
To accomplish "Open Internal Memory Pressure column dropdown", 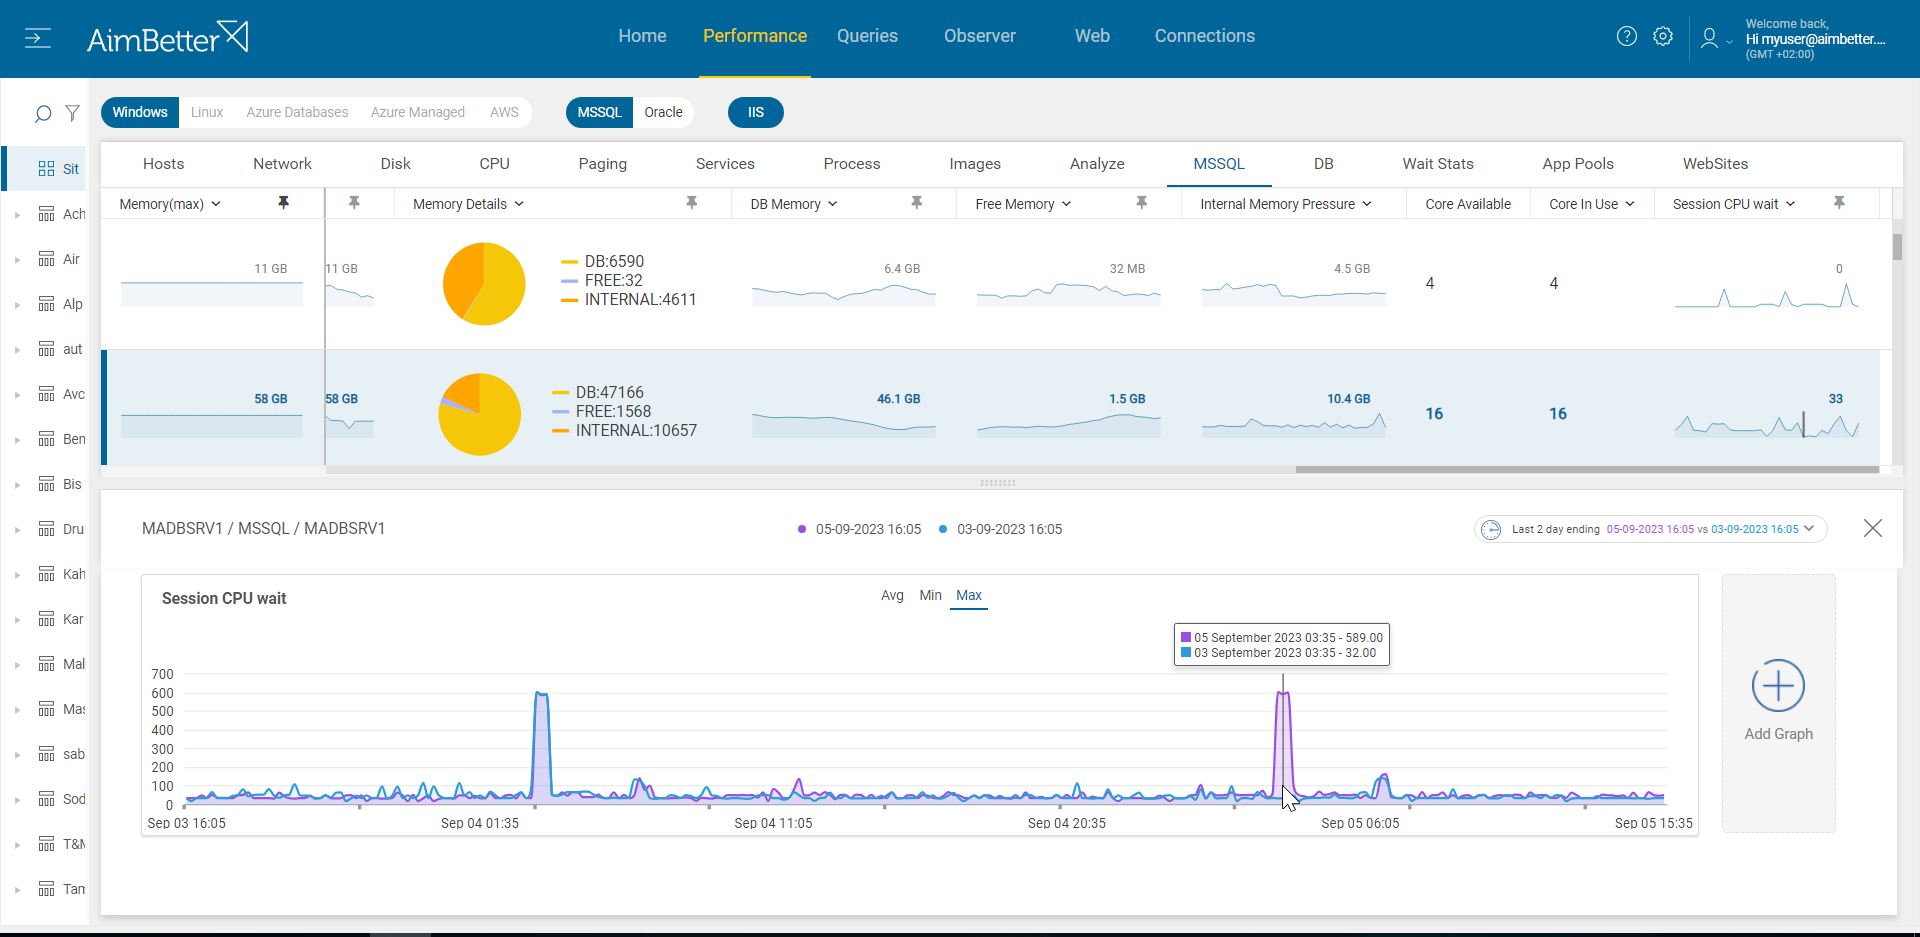I will pyautogui.click(x=1367, y=204).
